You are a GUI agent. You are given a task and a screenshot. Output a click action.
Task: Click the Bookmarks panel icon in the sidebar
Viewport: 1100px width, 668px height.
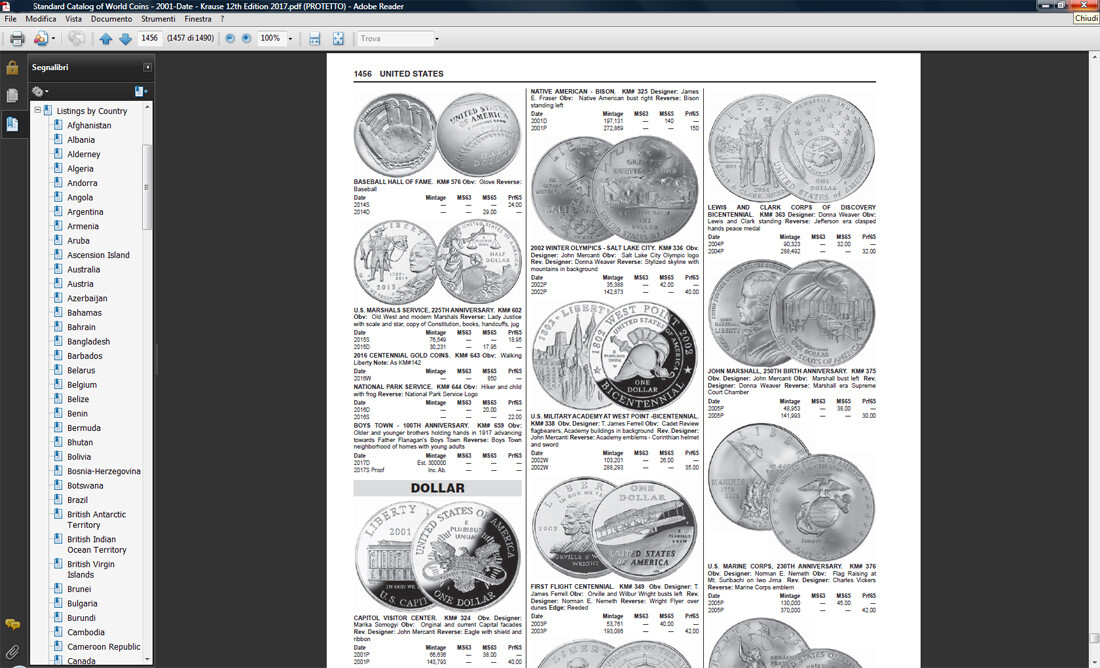(x=13, y=124)
